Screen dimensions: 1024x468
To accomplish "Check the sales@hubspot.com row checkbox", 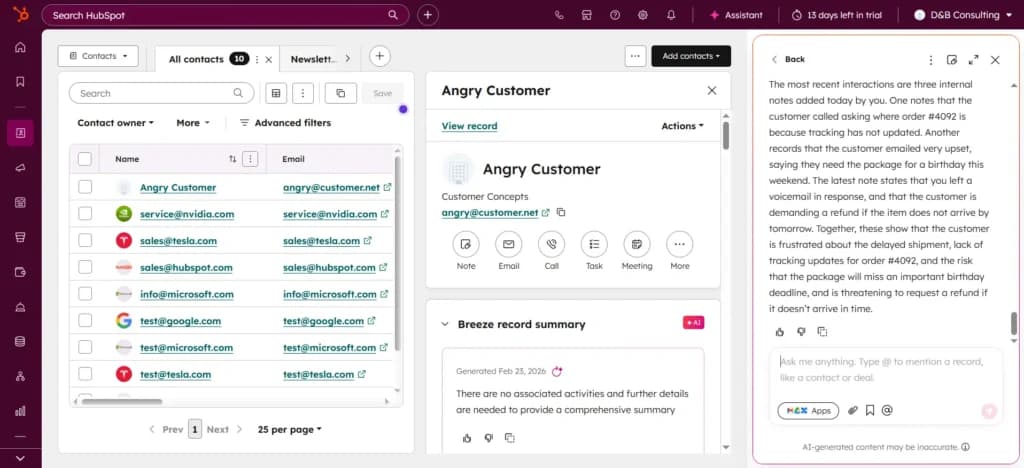I will tap(85, 267).
